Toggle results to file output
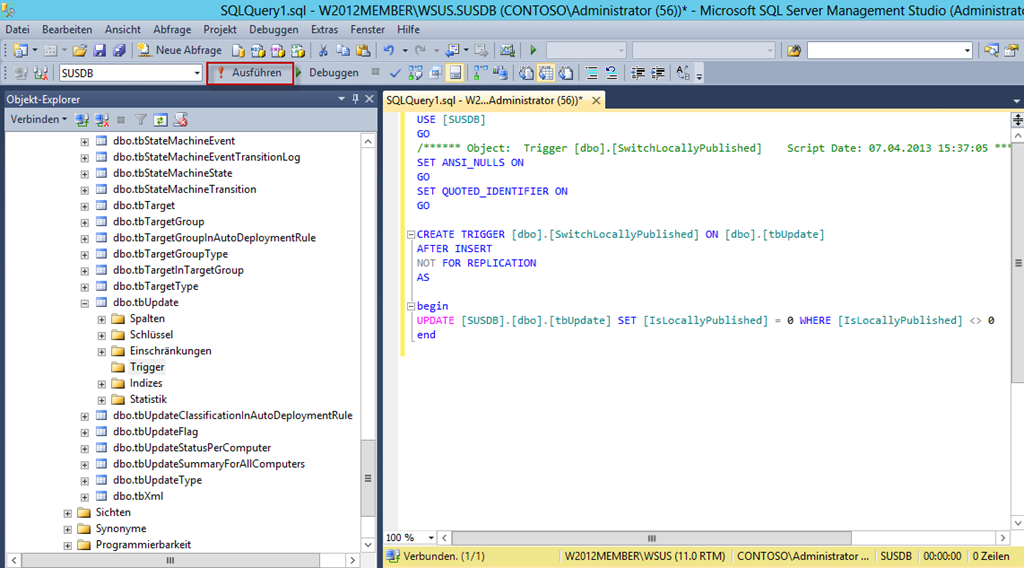Image resolution: width=1024 pixels, height=568 pixels. (566, 73)
